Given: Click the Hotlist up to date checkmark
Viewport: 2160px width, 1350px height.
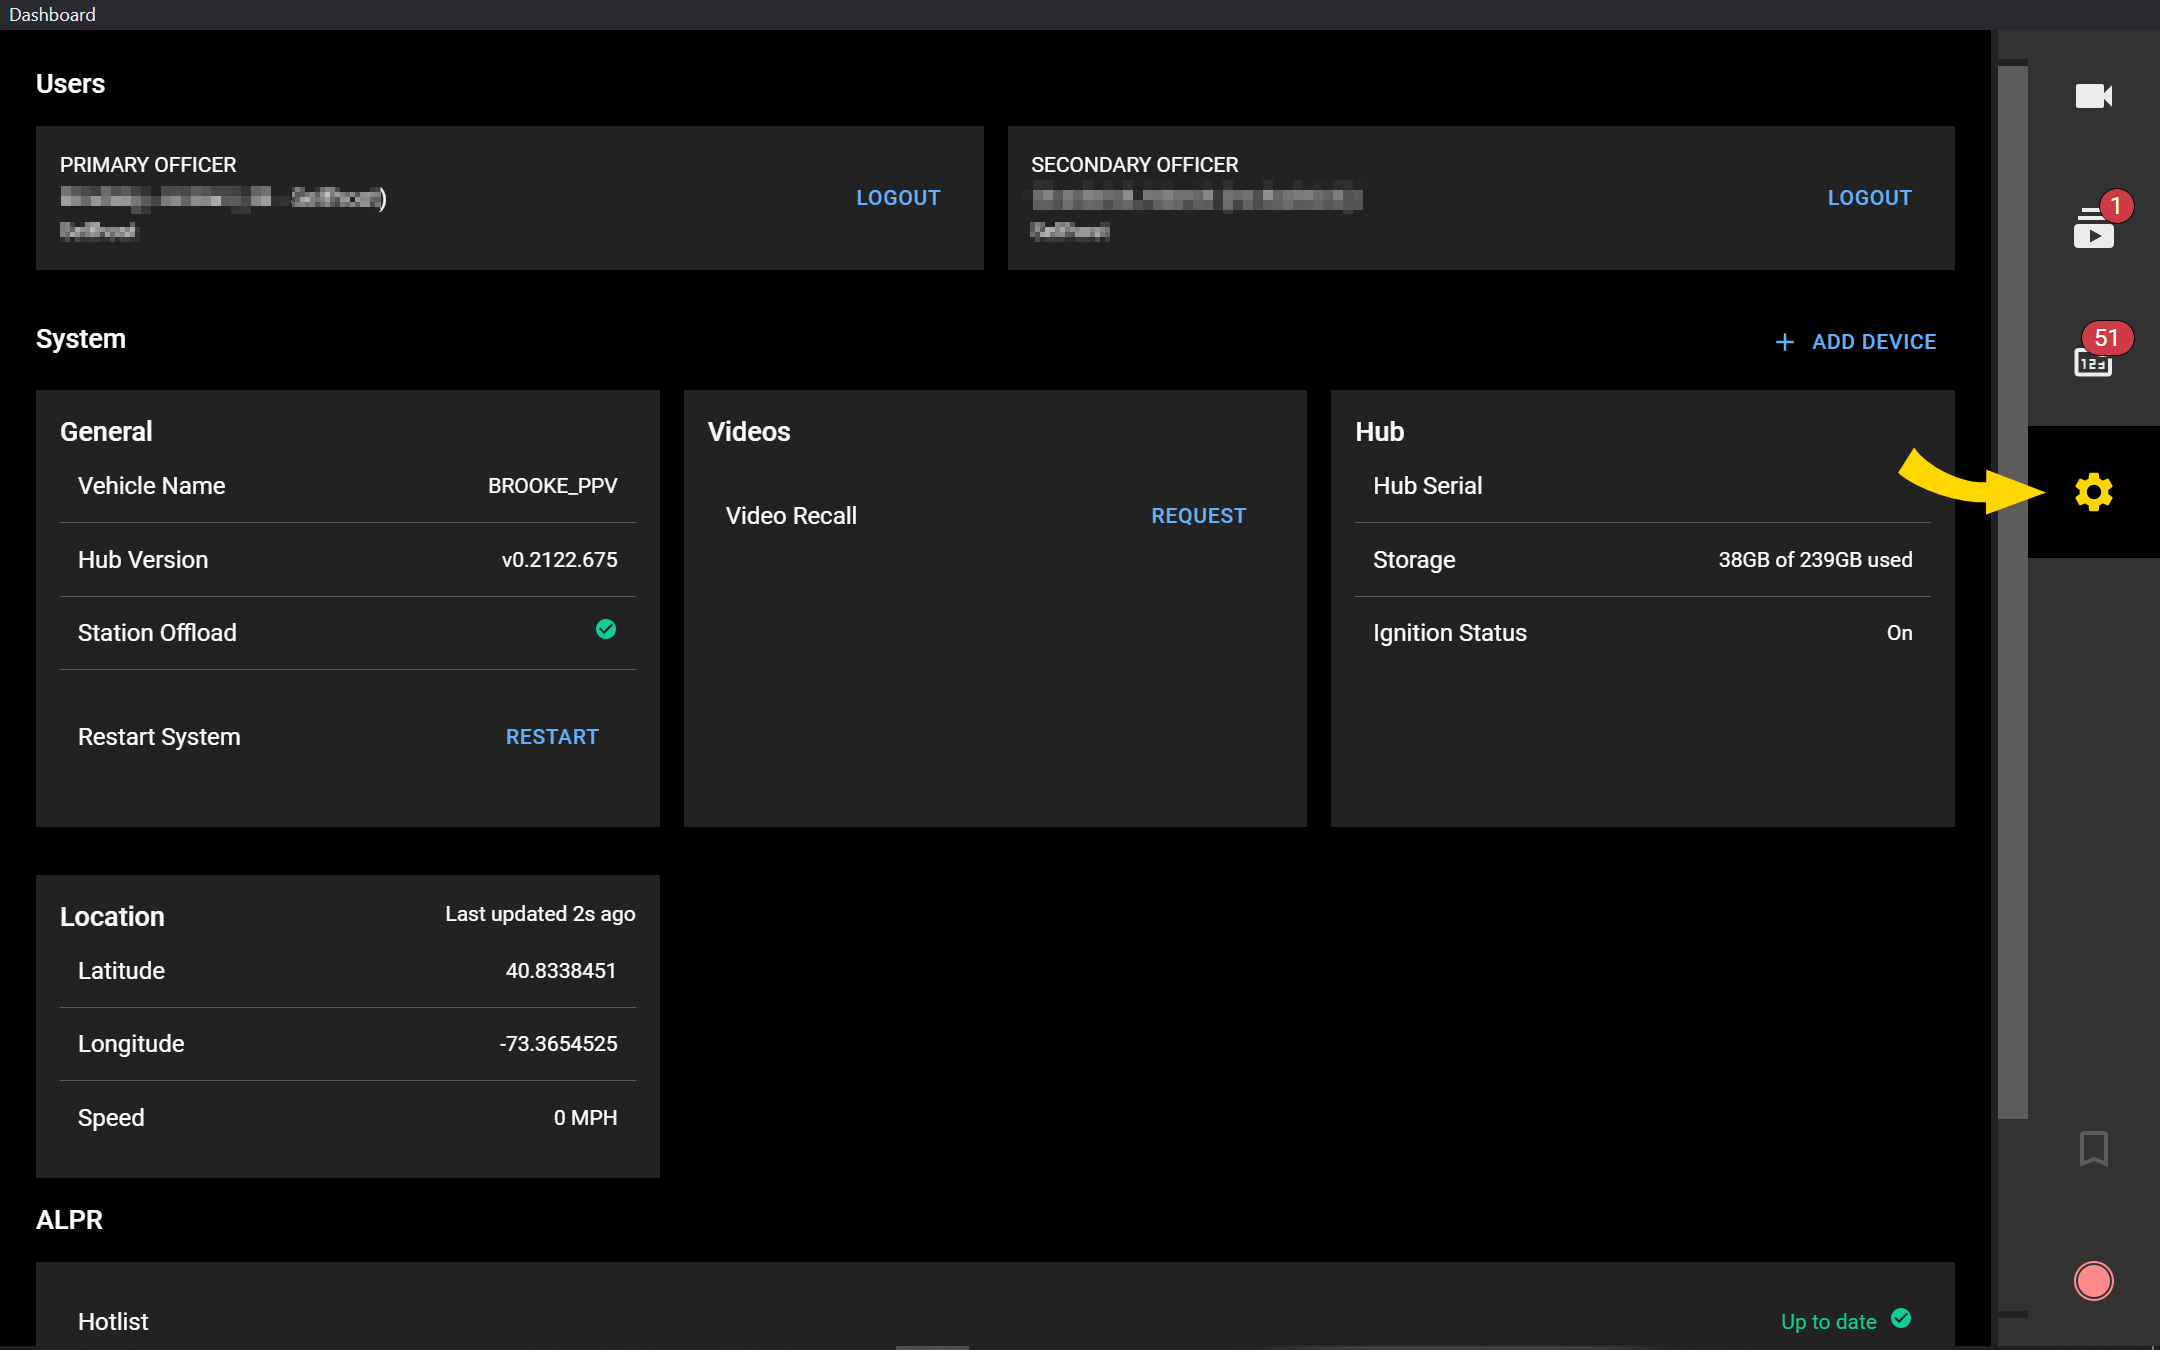Looking at the screenshot, I should pos(1902,1319).
